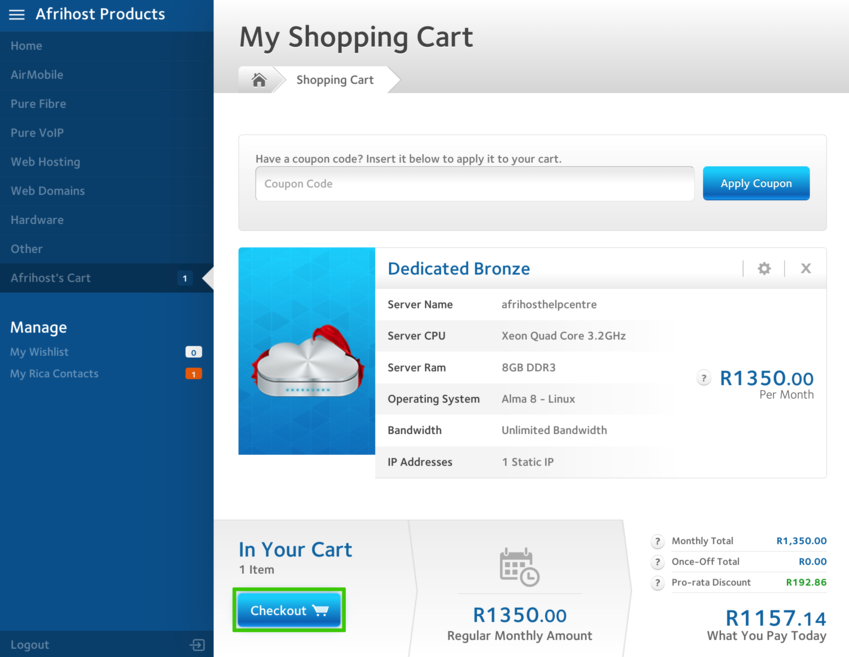
Task: Open My Rica Contacts link
Action: (55, 374)
